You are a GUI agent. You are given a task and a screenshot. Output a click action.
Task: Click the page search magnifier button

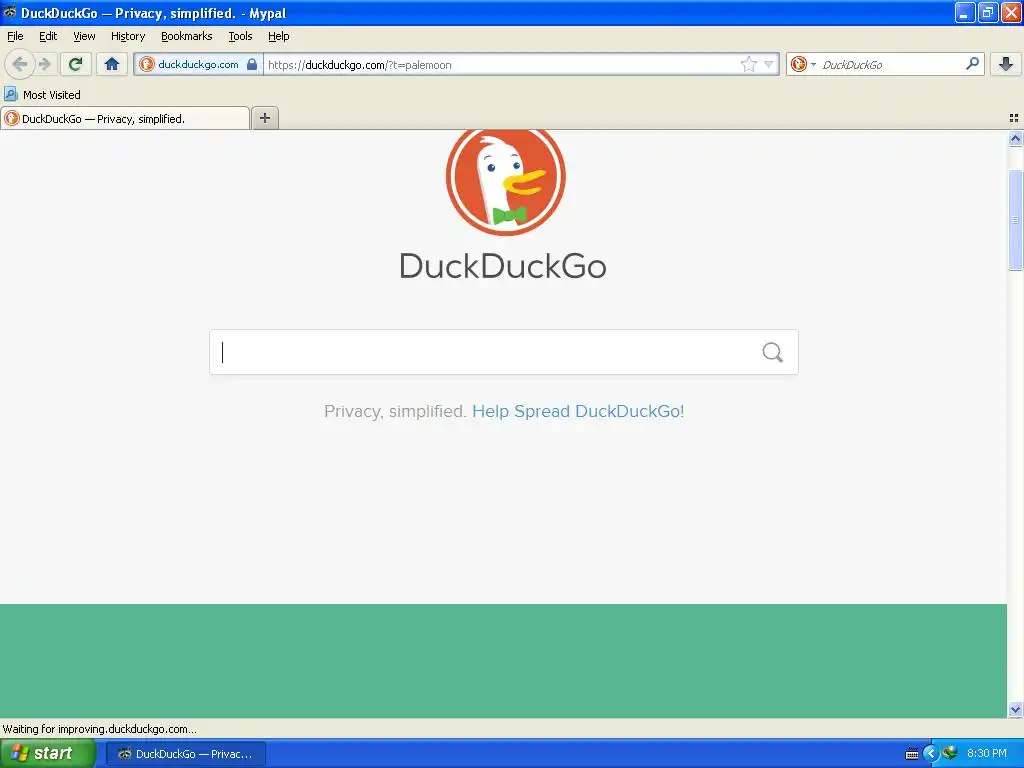[x=773, y=352]
